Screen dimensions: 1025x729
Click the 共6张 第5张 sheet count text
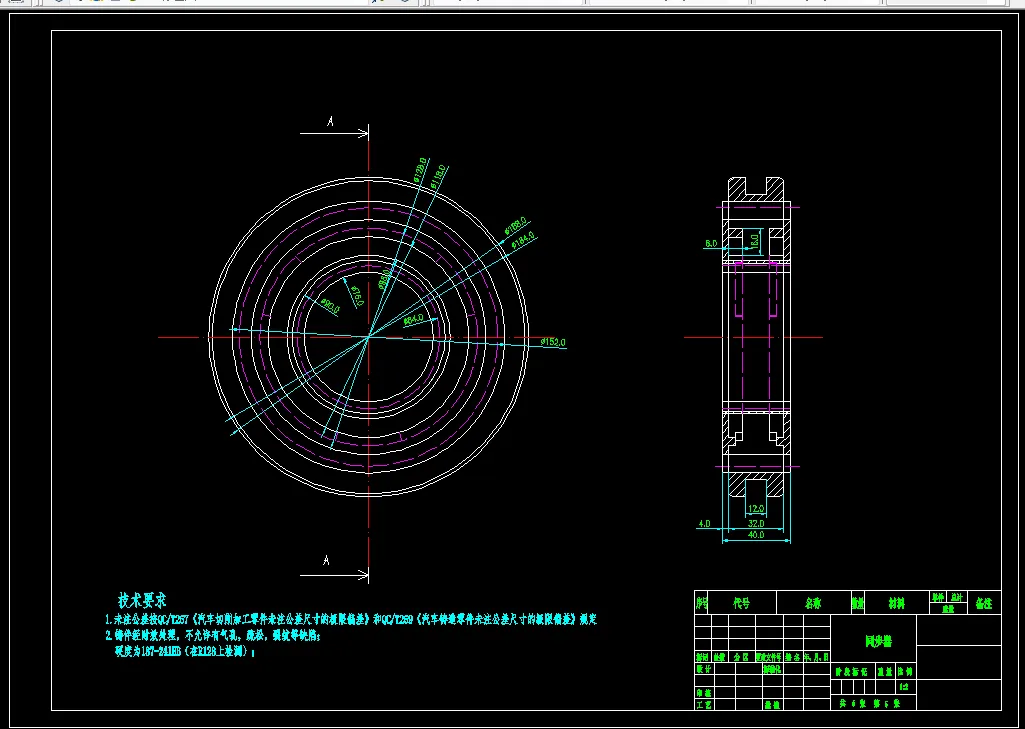[869, 704]
